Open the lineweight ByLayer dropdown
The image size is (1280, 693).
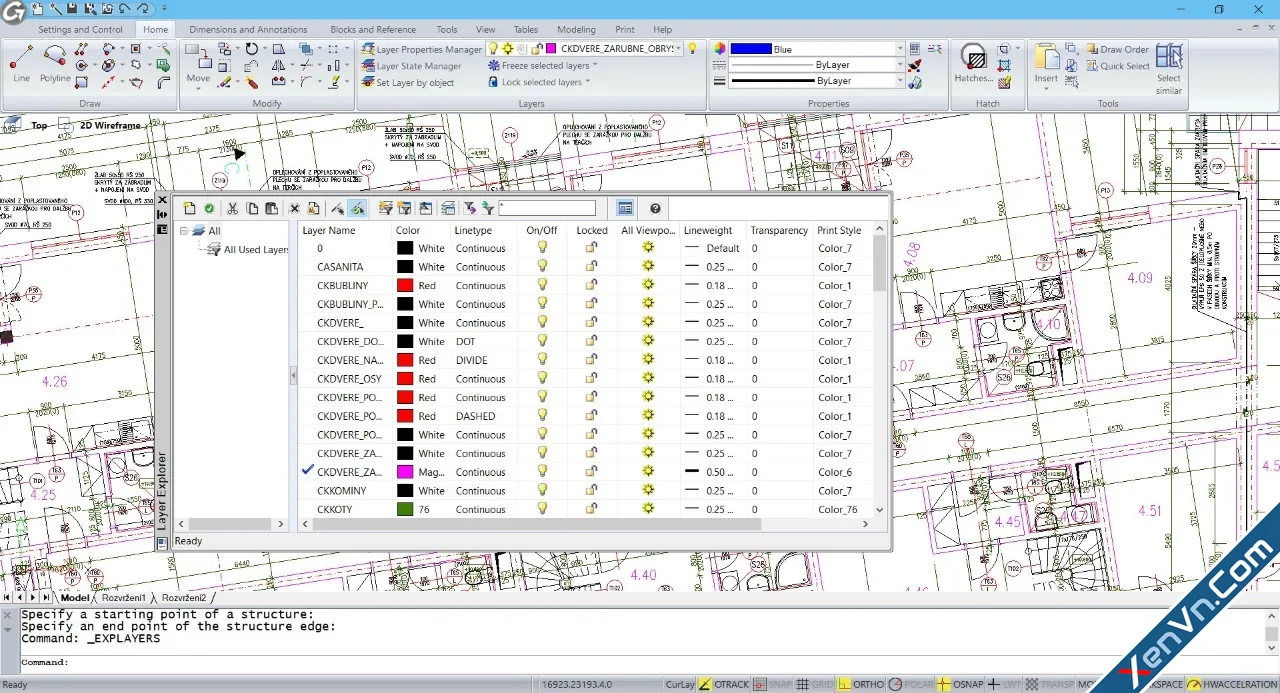899,81
